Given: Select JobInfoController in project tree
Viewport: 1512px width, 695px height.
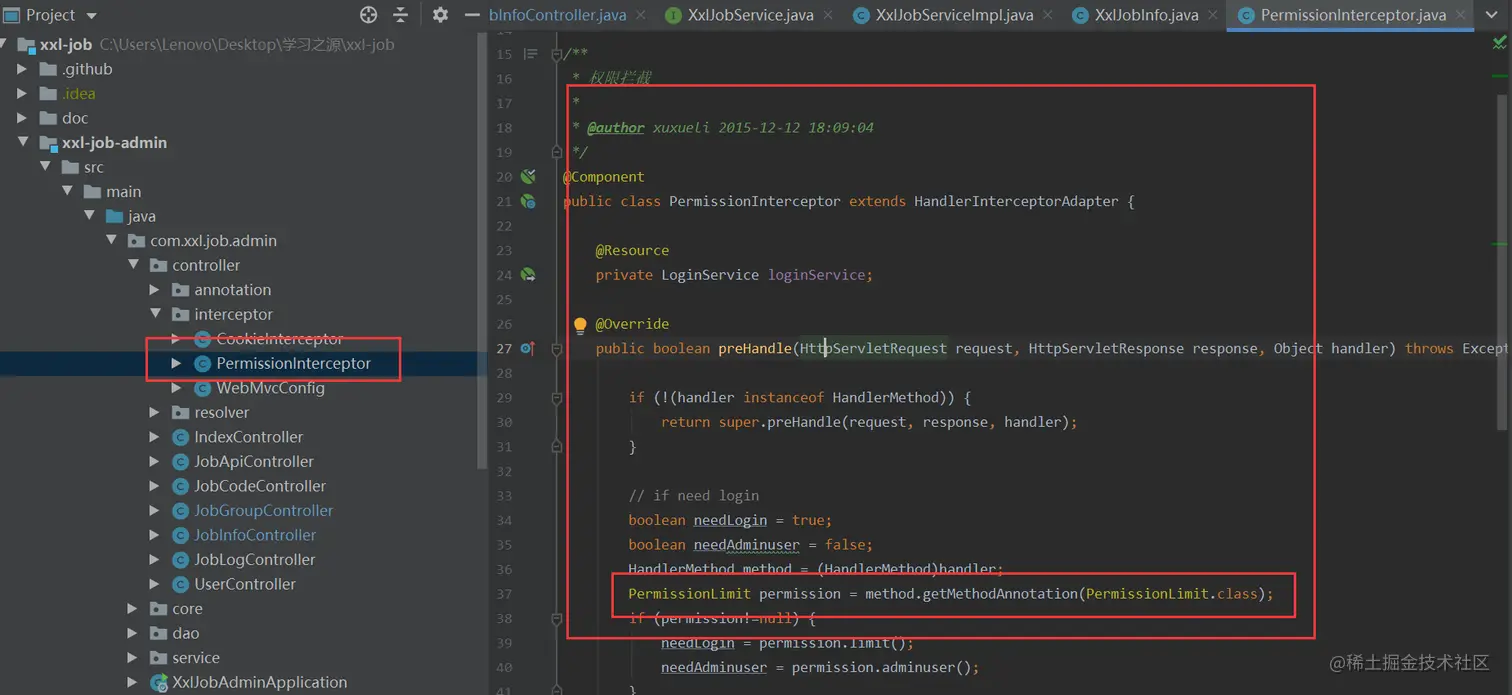Looking at the screenshot, I should (255, 535).
